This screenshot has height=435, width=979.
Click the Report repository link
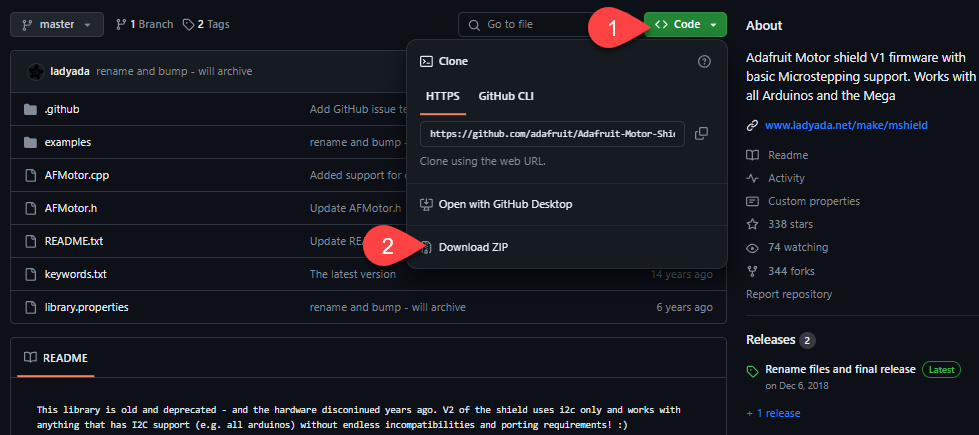789,294
